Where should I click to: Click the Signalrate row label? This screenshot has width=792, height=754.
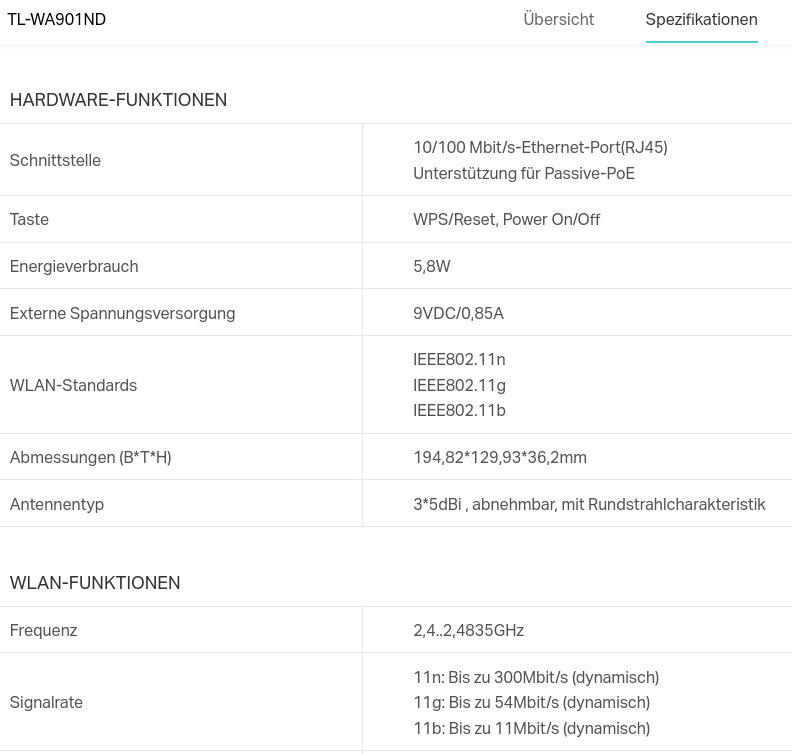pos(46,702)
